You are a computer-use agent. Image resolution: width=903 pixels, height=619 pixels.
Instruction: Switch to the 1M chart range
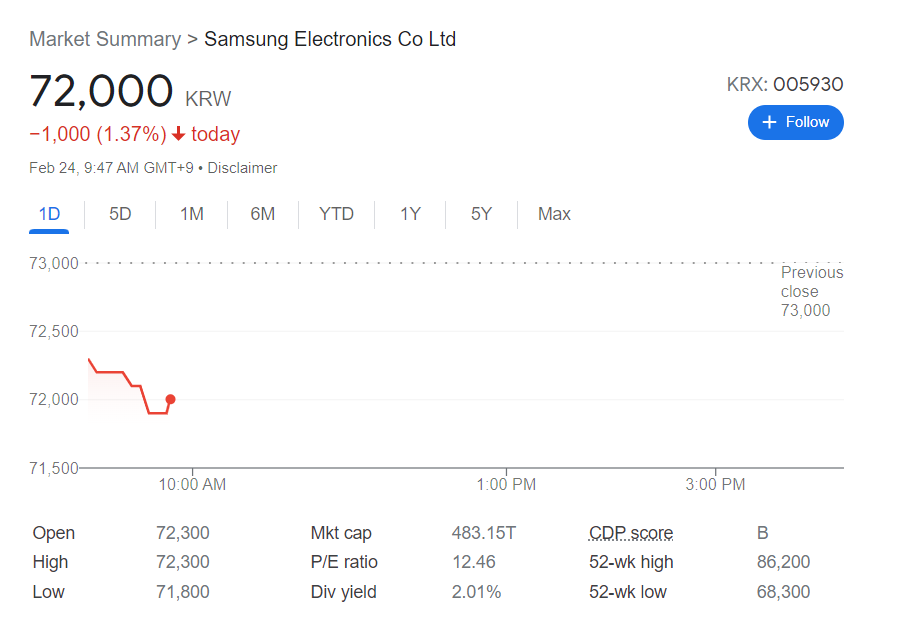192,214
